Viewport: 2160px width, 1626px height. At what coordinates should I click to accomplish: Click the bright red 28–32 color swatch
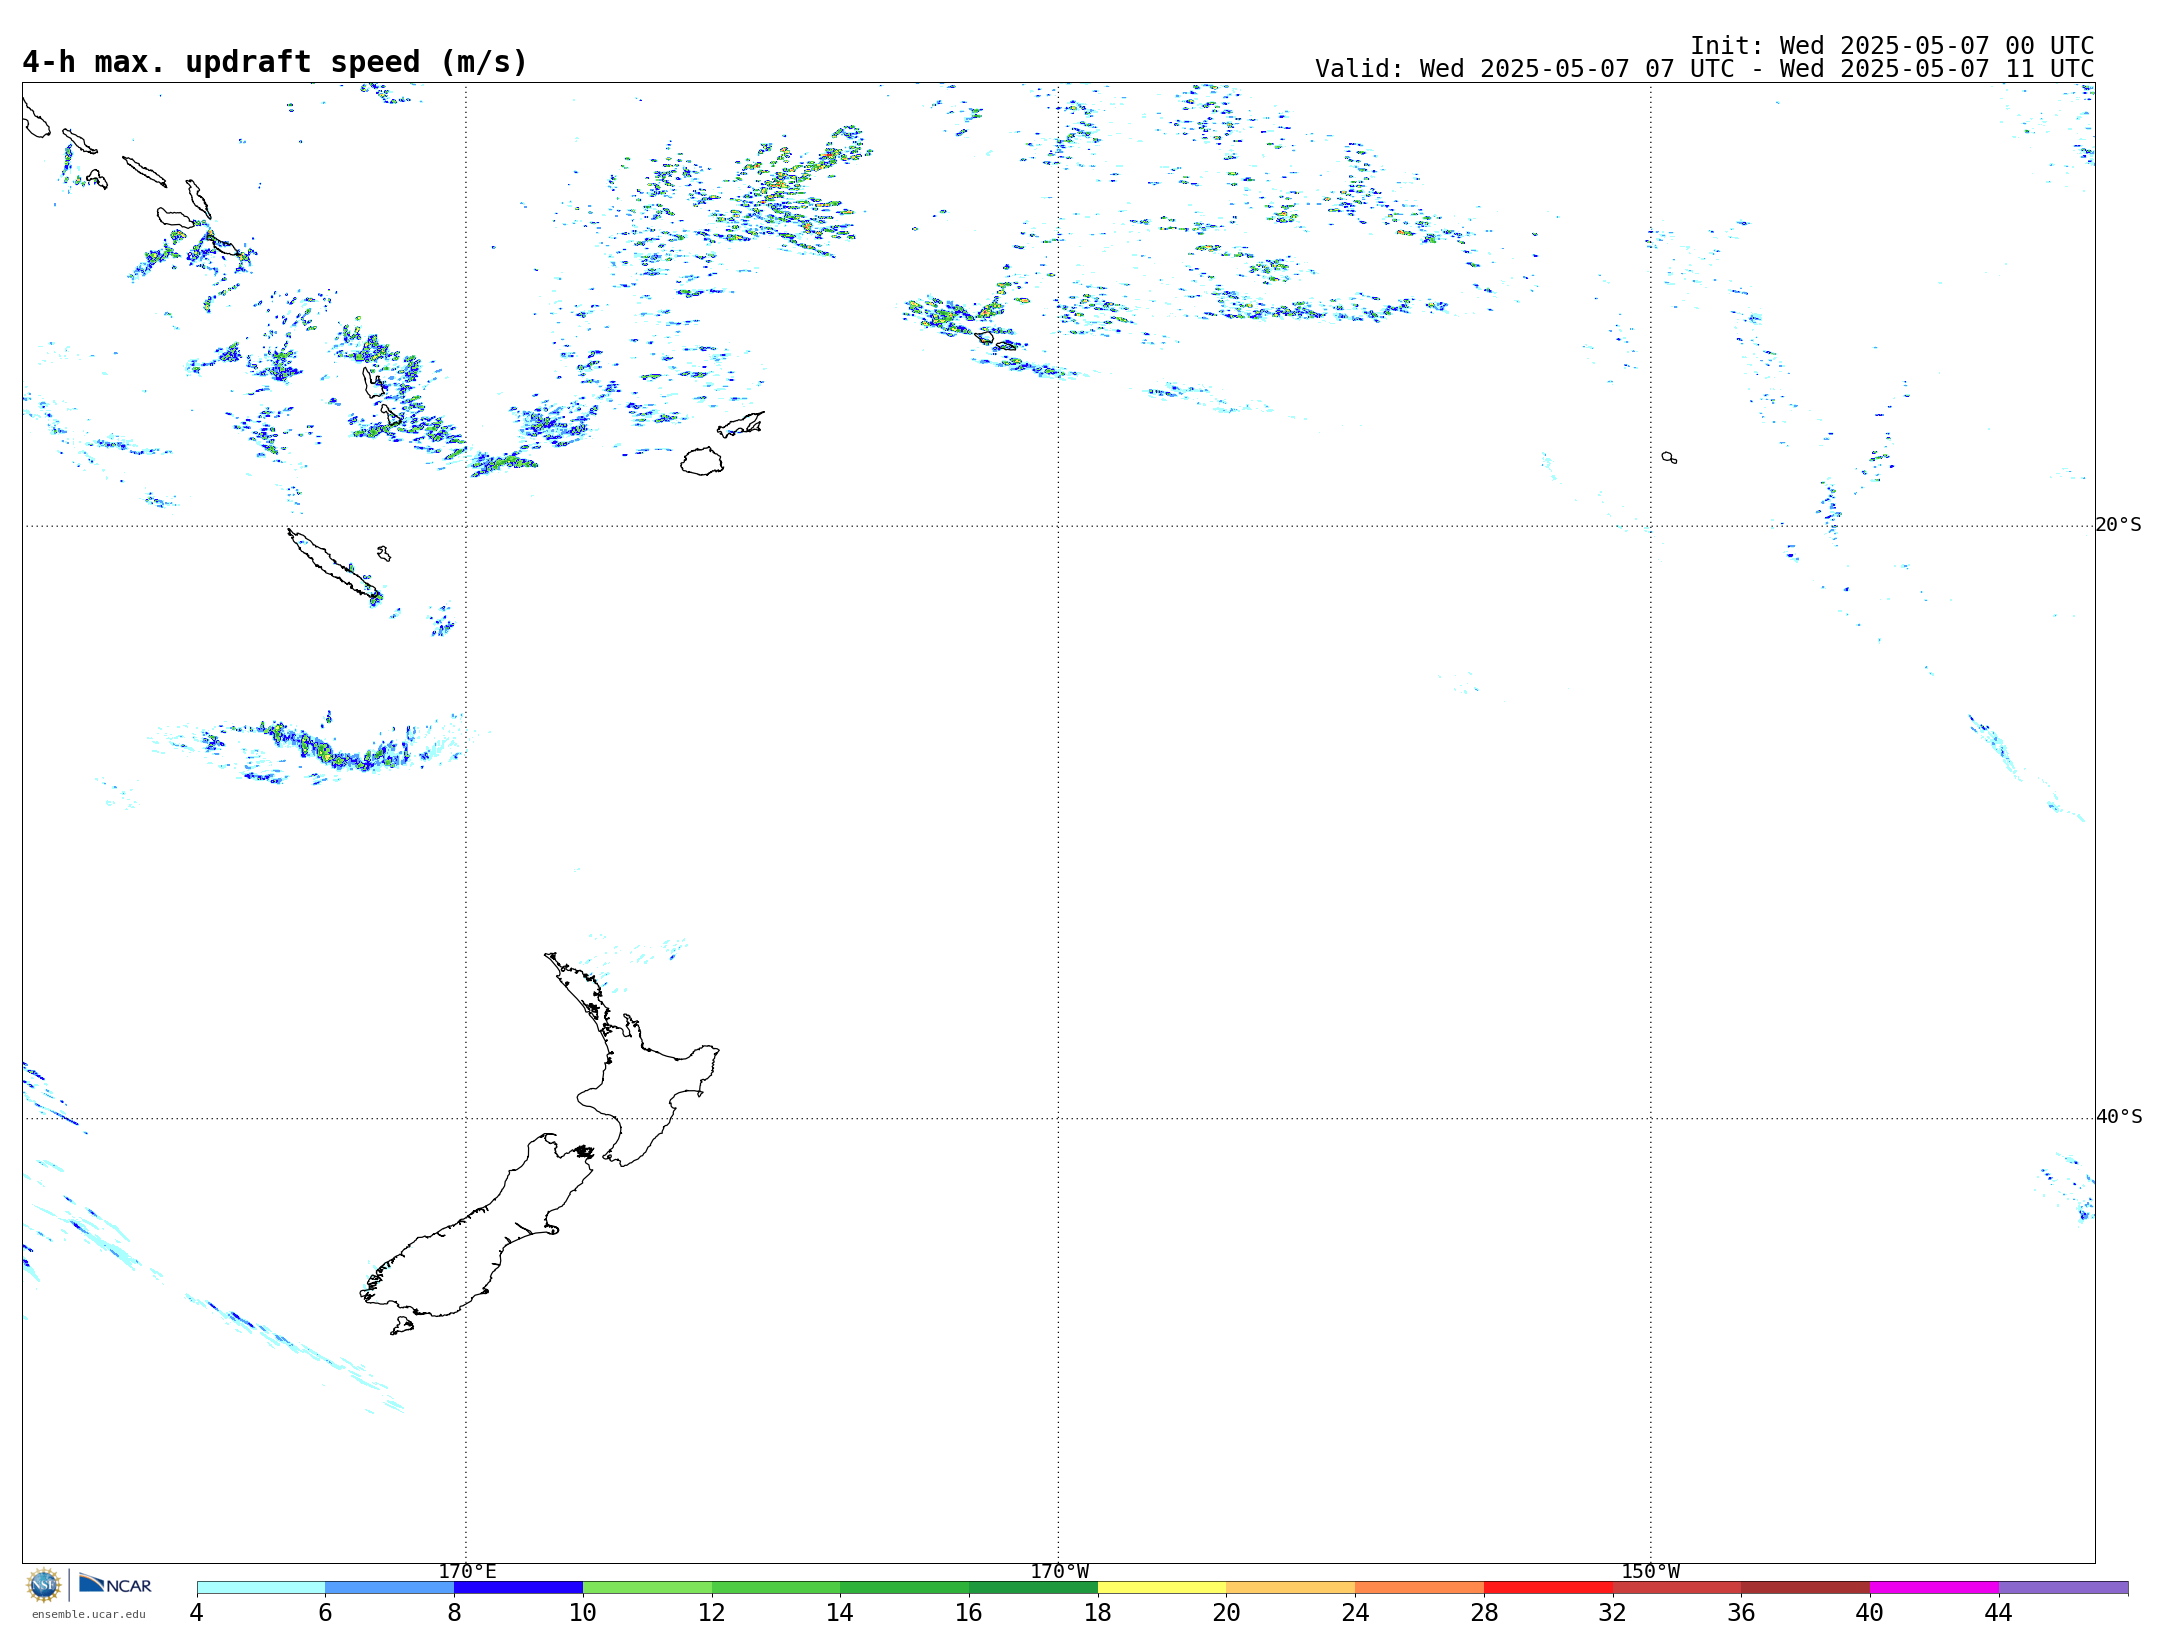(x=1549, y=1588)
